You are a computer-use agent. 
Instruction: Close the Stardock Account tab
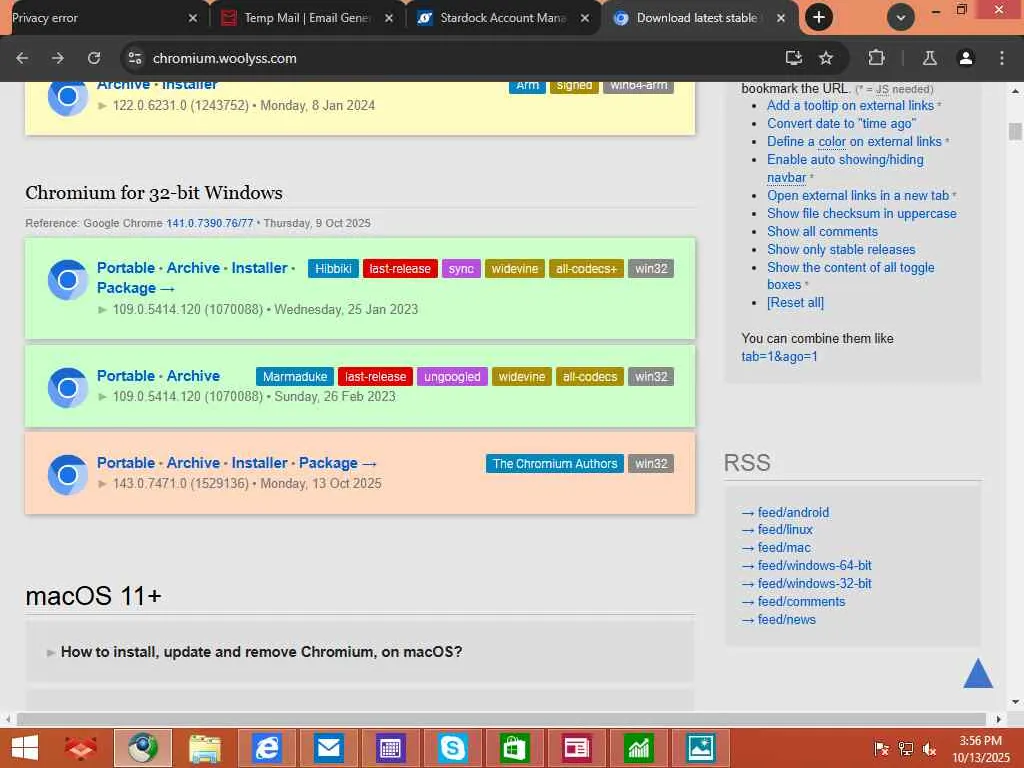584,18
